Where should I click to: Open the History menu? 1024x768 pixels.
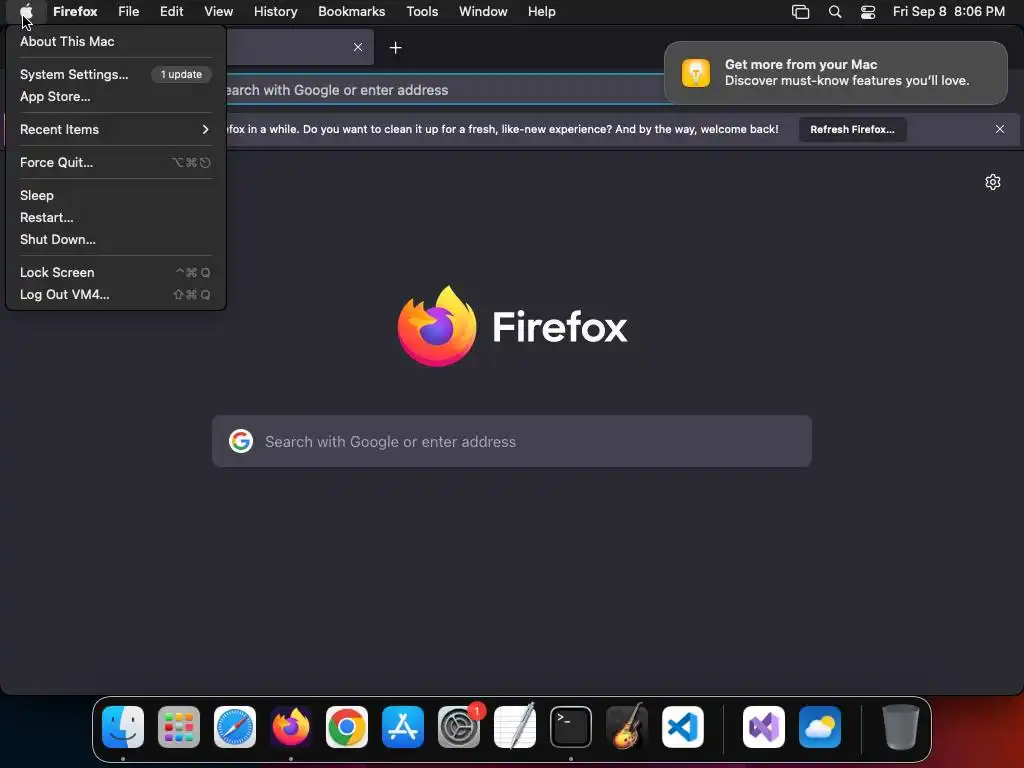point(276,12)
